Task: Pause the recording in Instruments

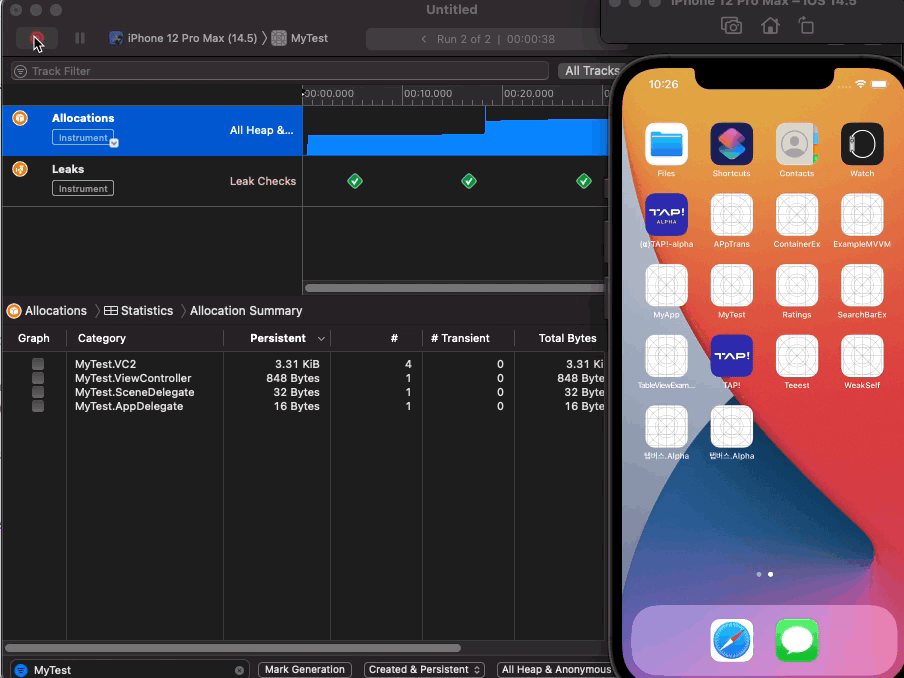Action: pos(80,38)
